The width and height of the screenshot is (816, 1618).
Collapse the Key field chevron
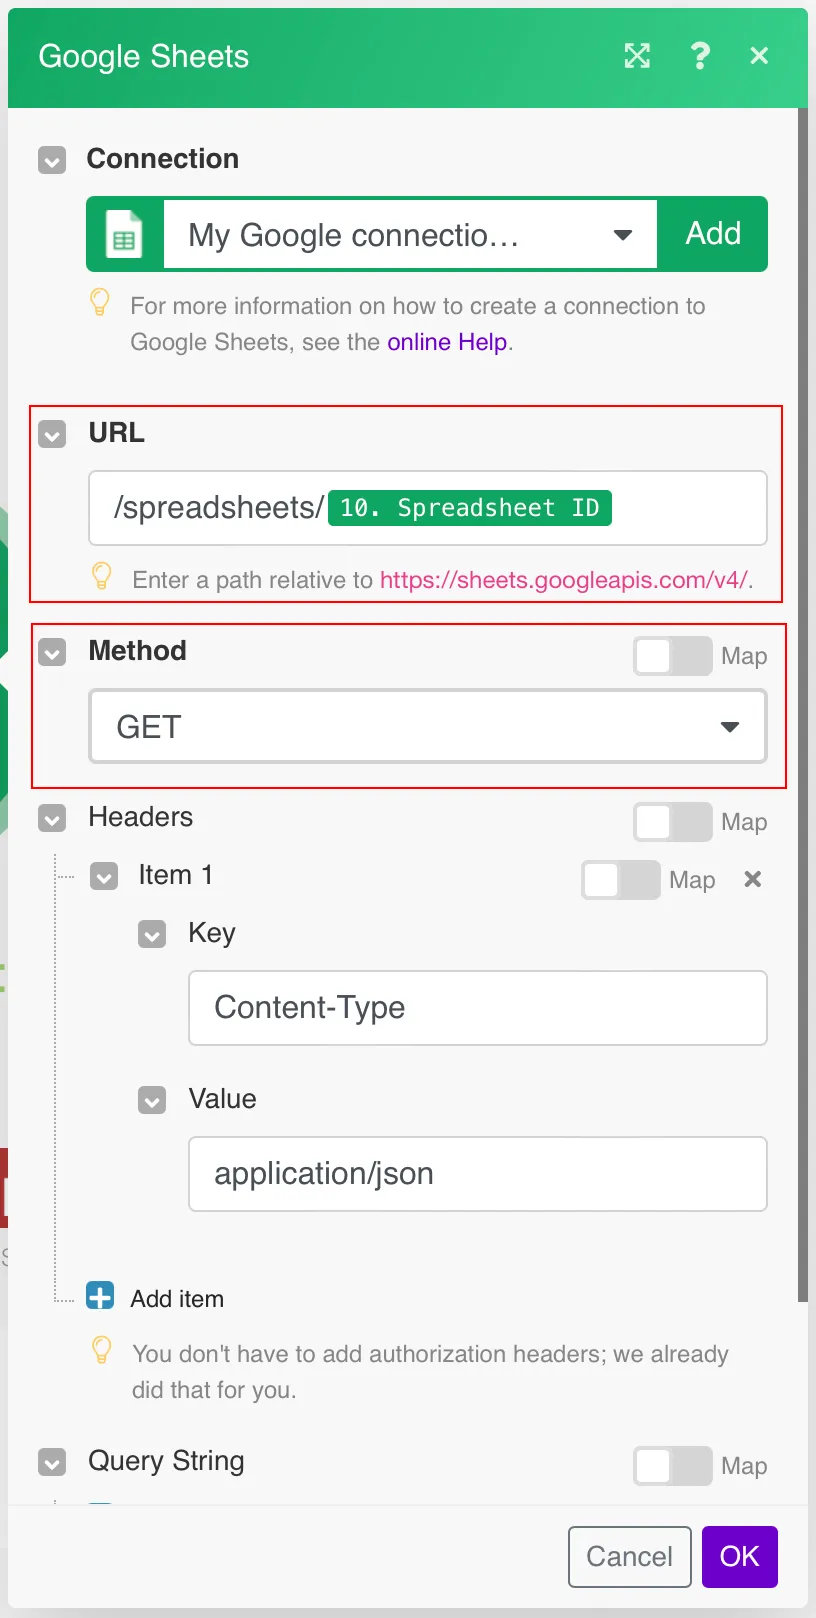[x=152, y=934]
